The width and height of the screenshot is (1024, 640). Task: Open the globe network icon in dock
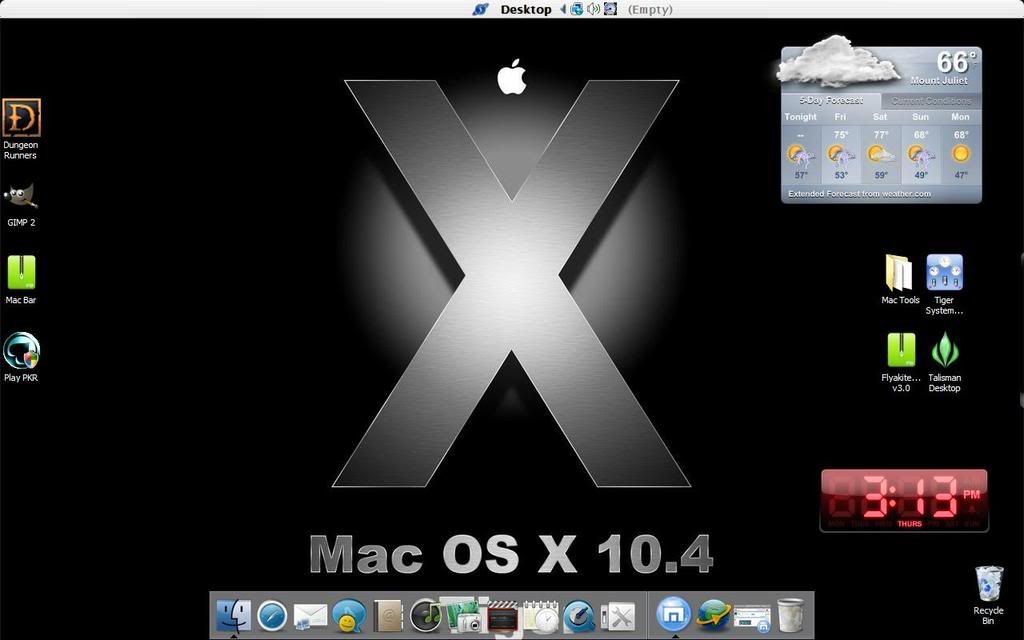pos(713,615)
